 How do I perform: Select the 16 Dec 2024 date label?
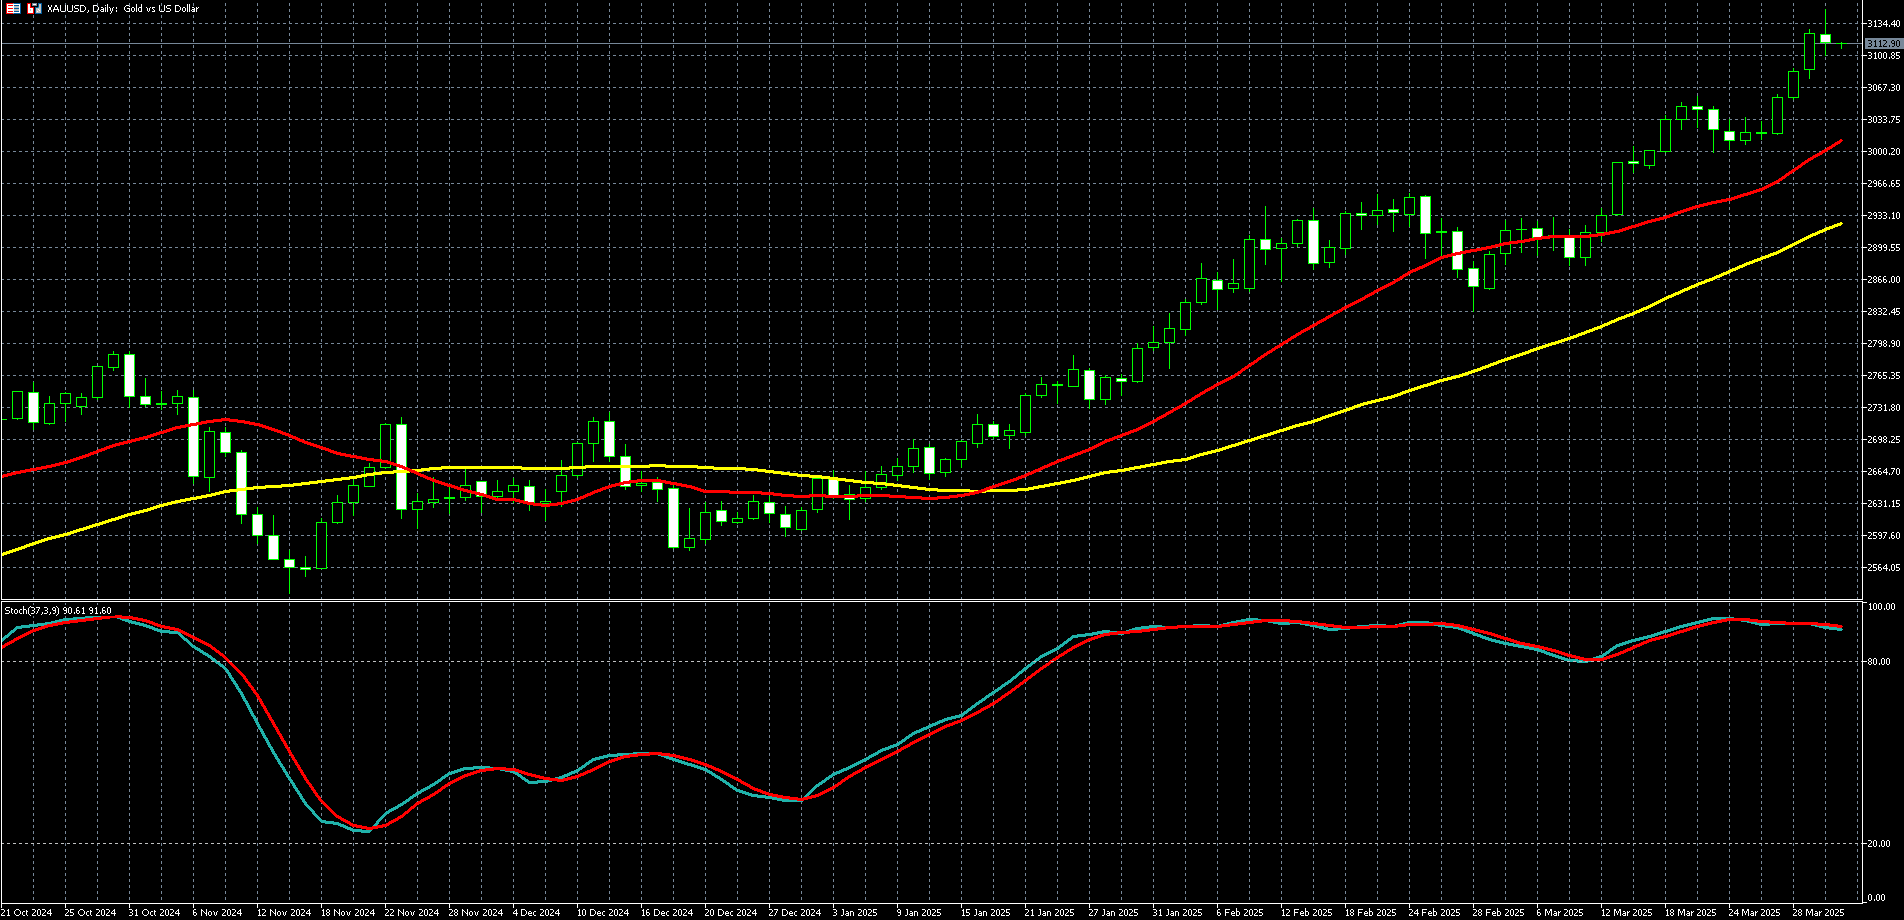667,913
